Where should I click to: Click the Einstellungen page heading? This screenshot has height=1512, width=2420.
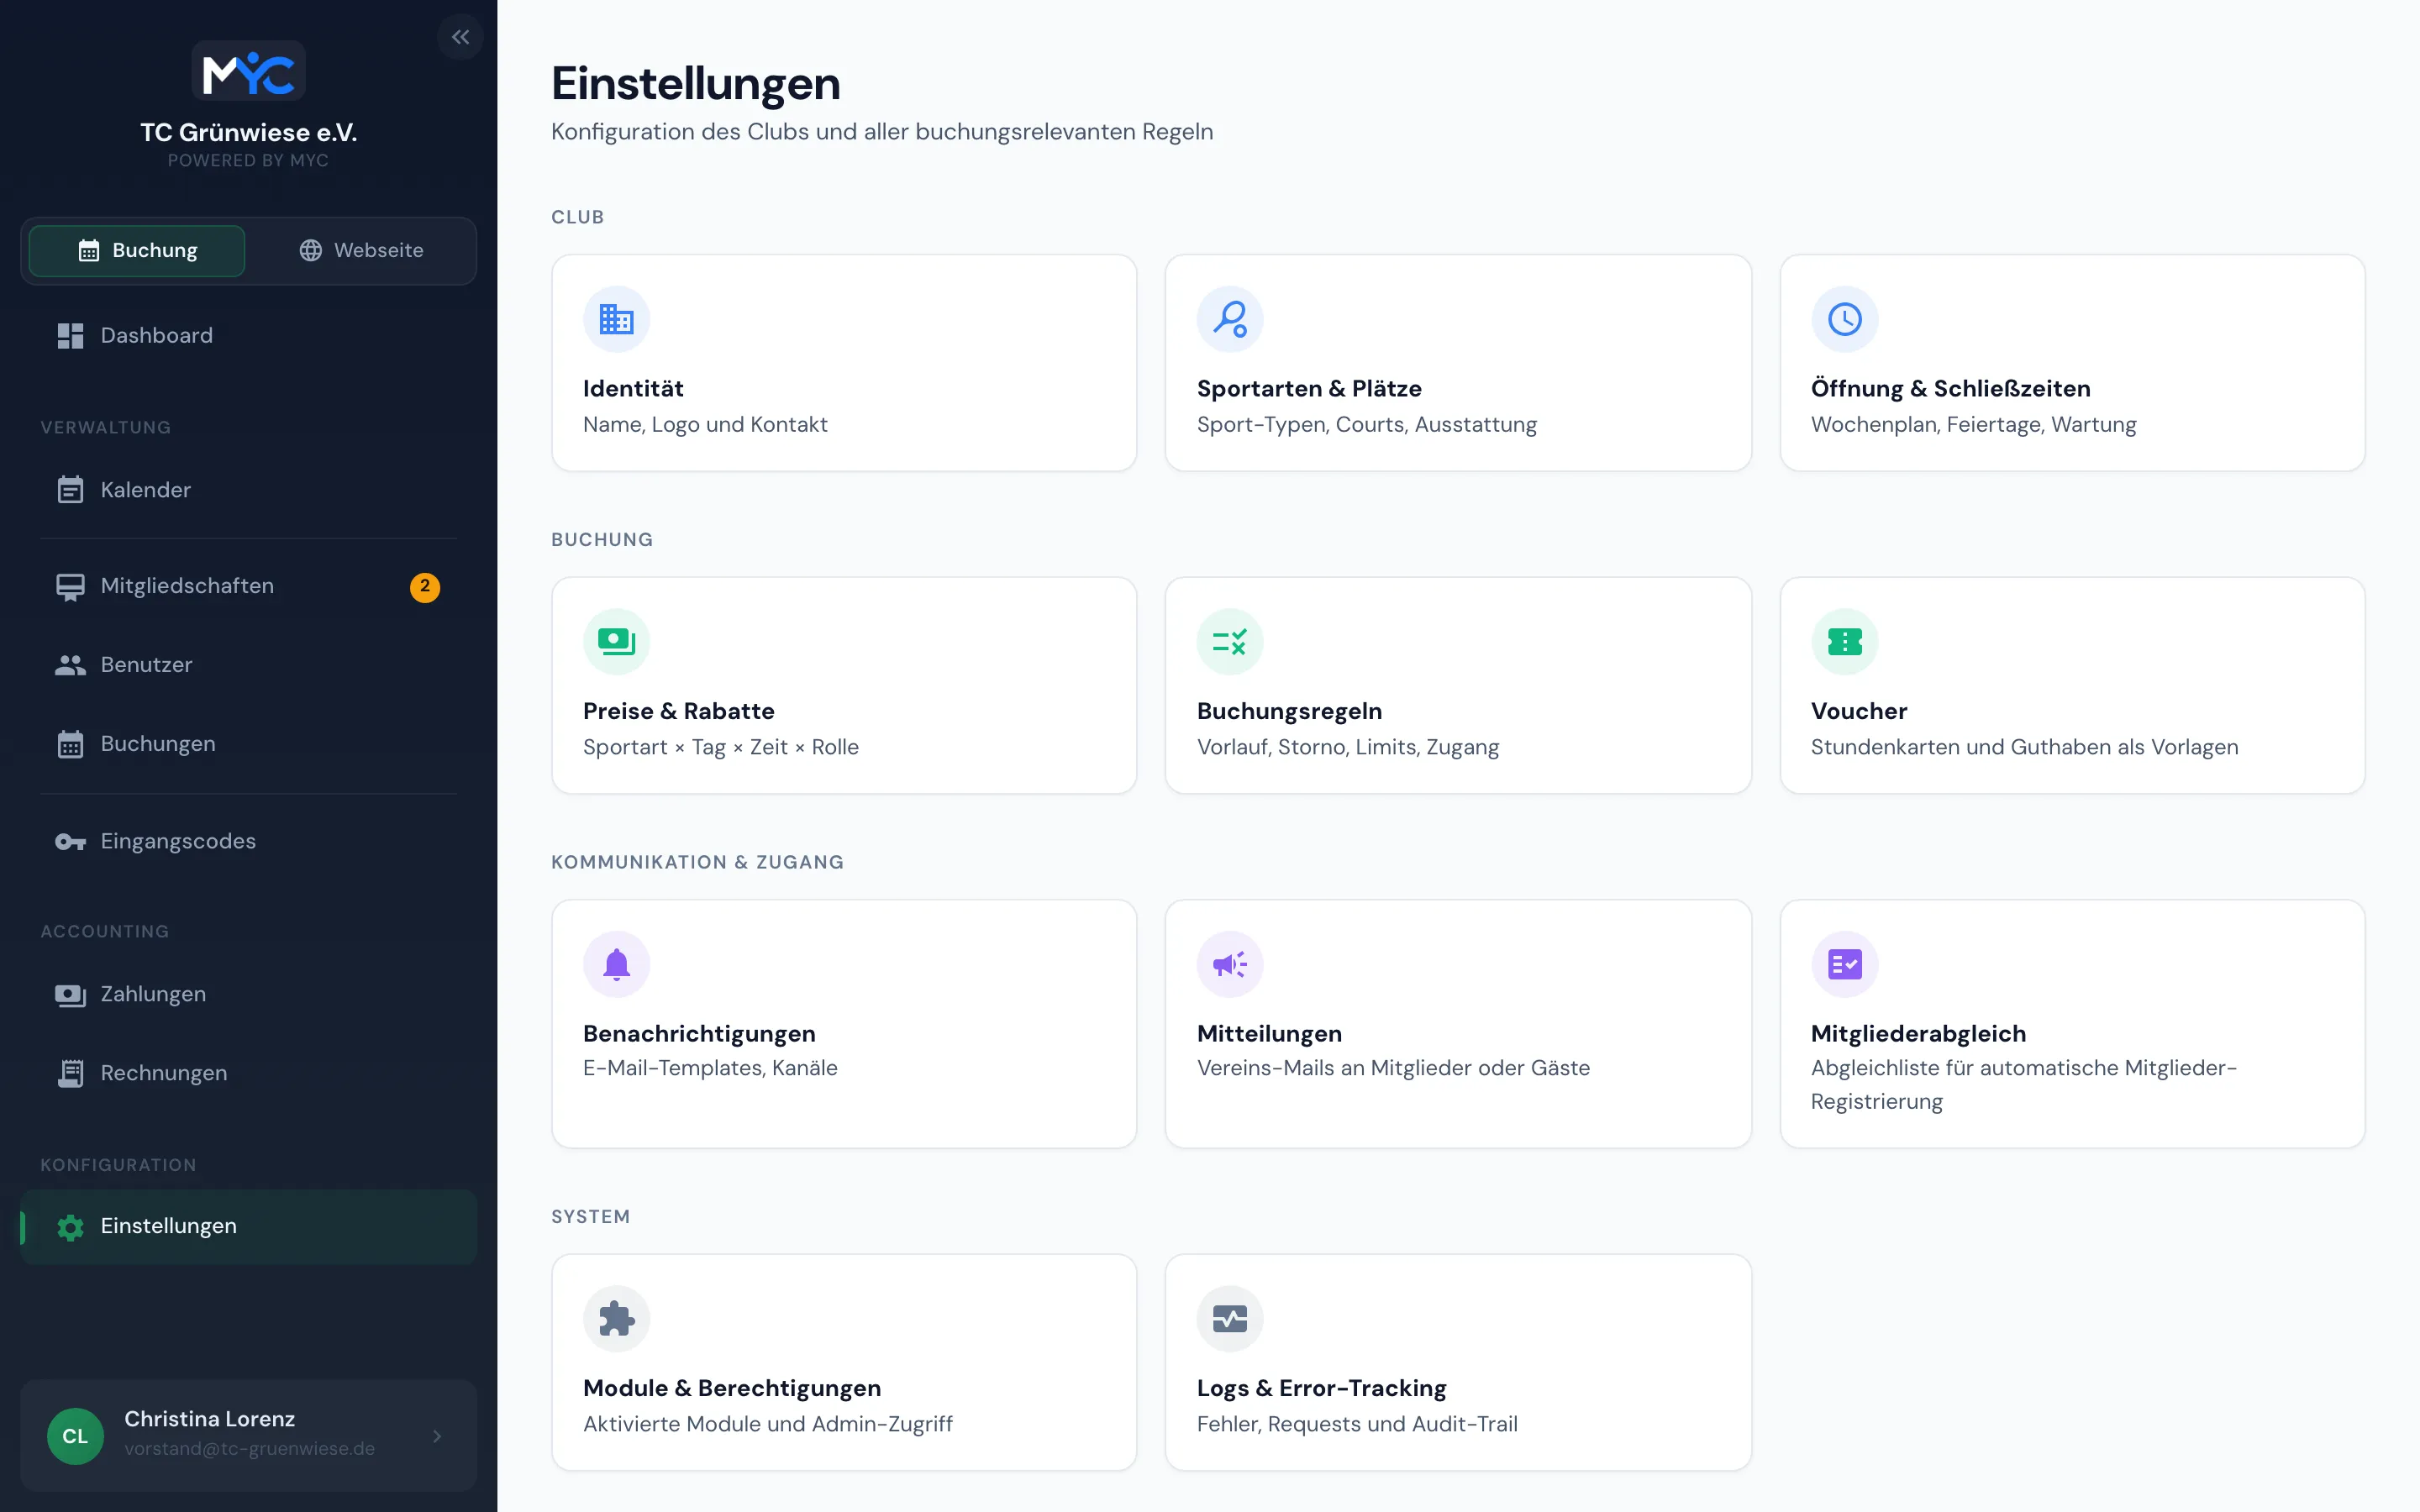[696, 84]
